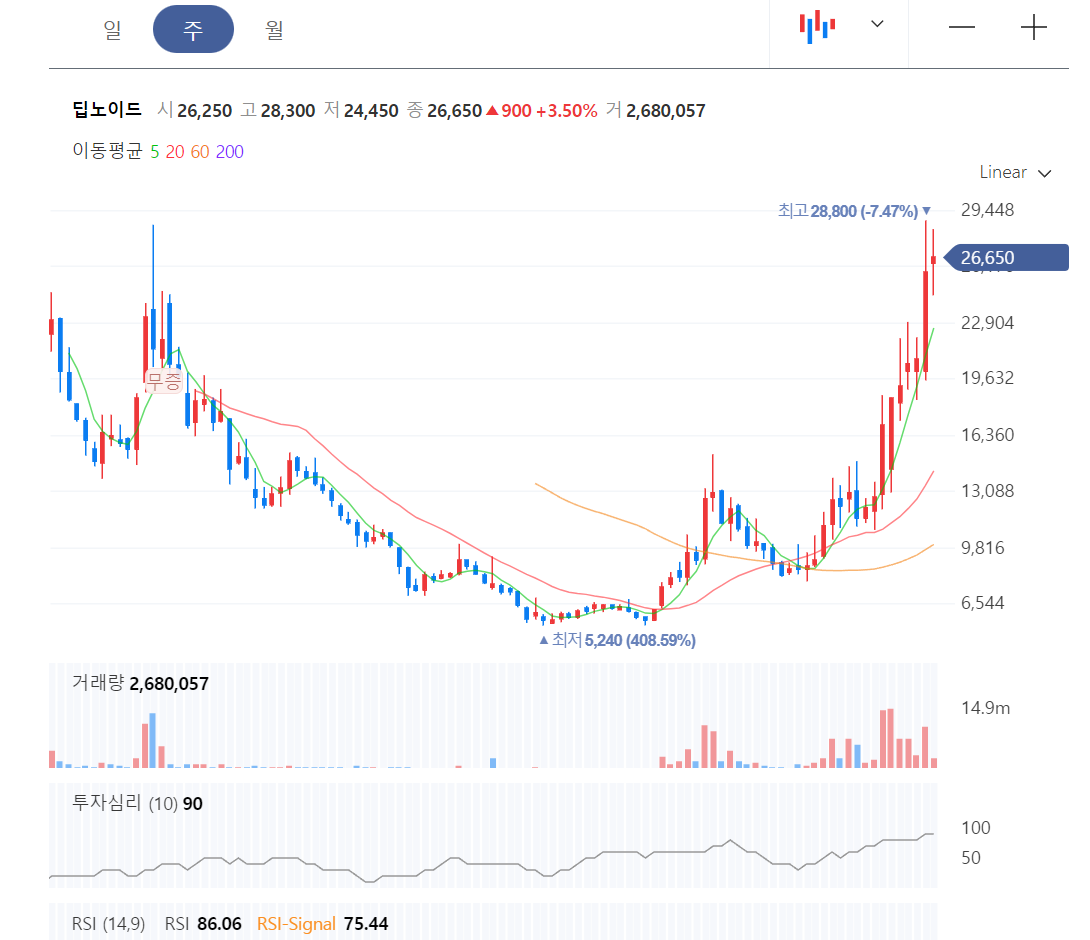Switch to the monthly 월 chart tab
Screen dimensions: 1090x940
(274, 29)
